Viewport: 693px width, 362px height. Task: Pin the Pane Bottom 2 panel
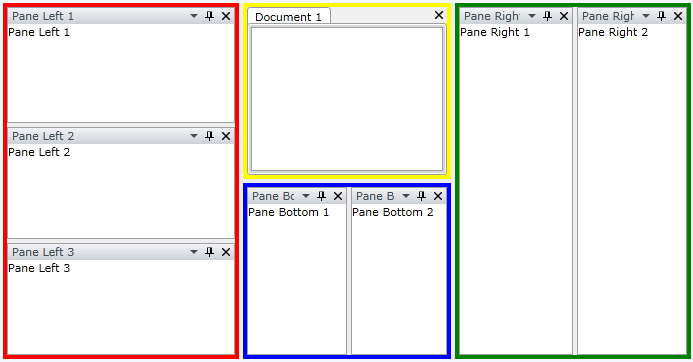coord(421,196)
